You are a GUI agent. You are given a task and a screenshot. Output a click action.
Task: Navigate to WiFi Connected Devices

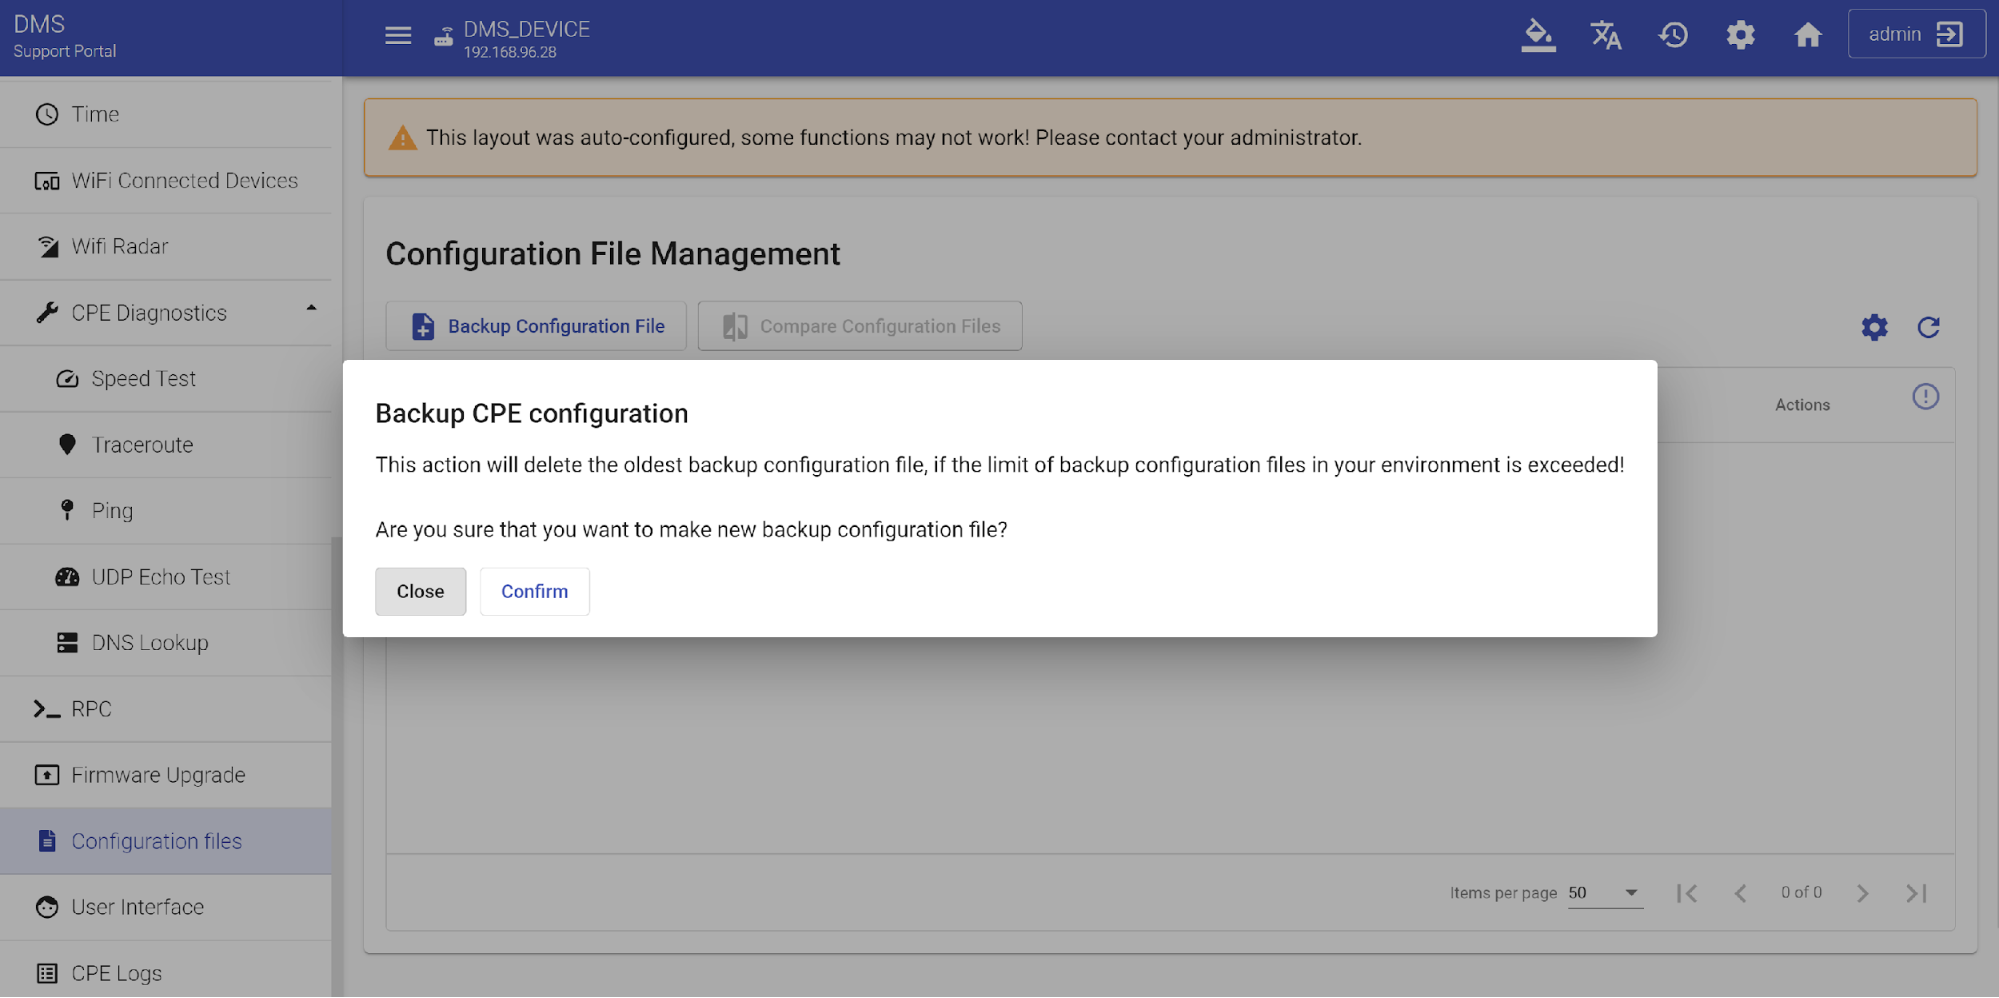coord(184,181)
